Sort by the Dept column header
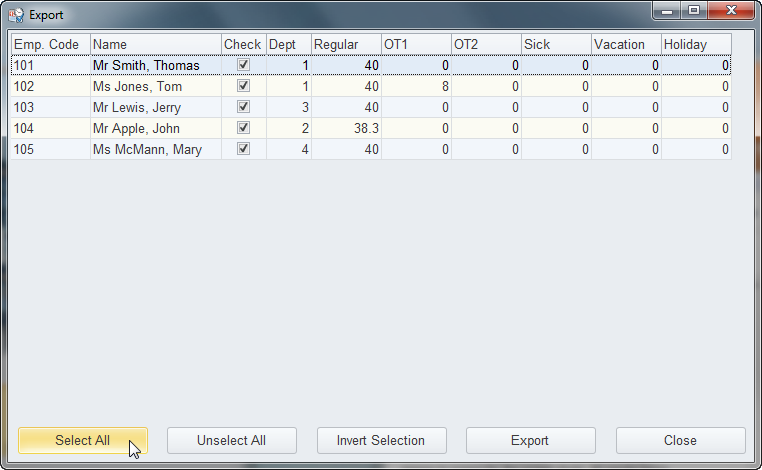The image size is (762, 470). click(x=288, y=45)
